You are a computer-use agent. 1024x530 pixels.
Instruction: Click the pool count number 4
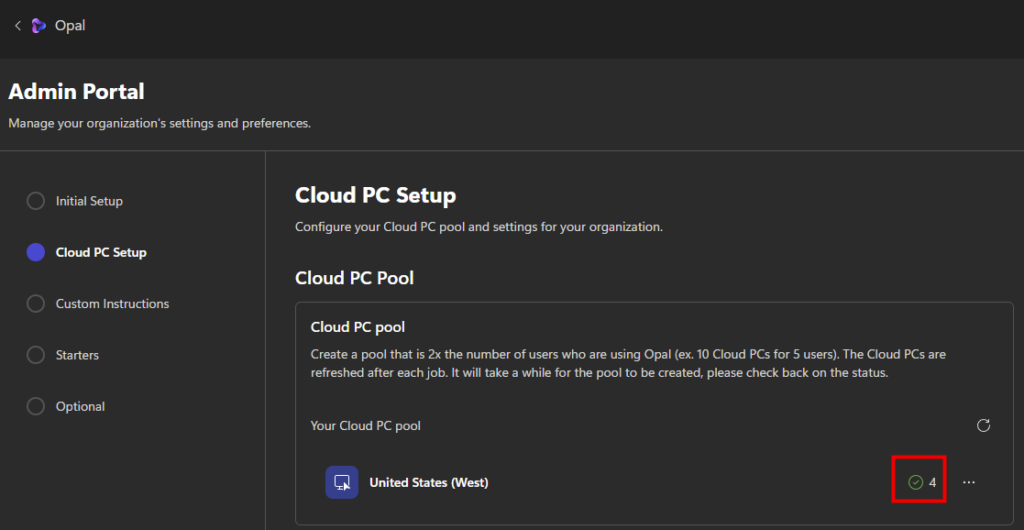(932, 483)
